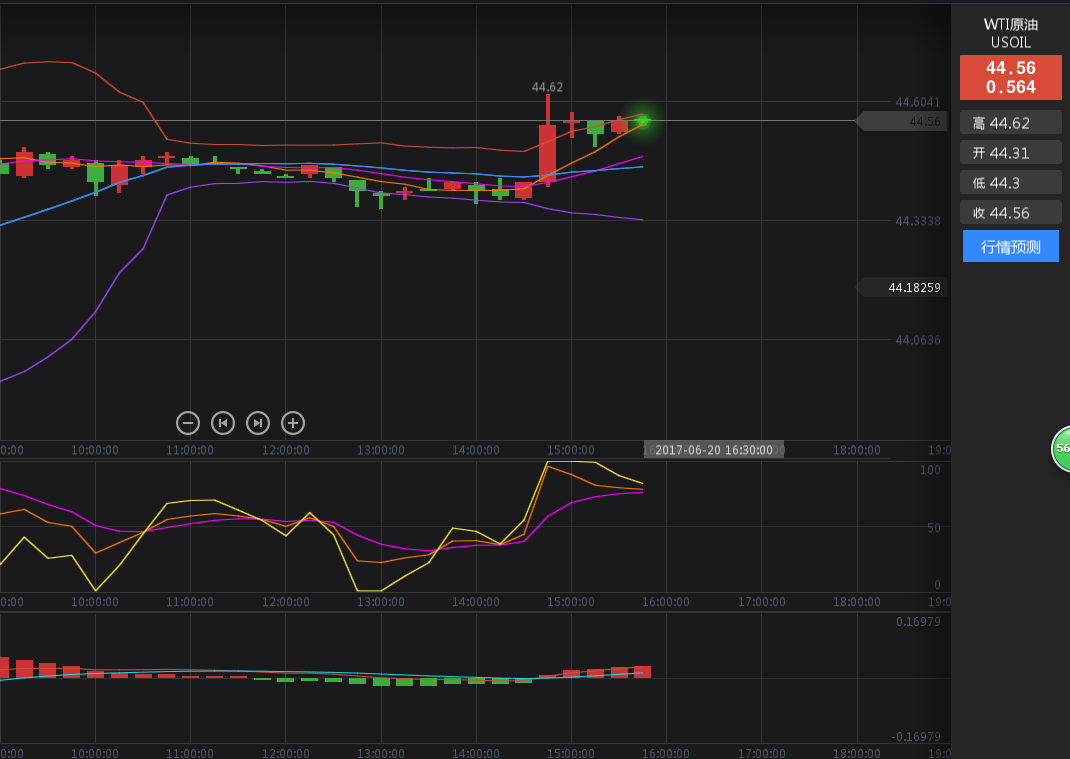Image resolution: width=1070 pixels, height=759 pixels.
Task: Click the WTI原油 USOIL instrument title
Action: tap(1010, 33)
